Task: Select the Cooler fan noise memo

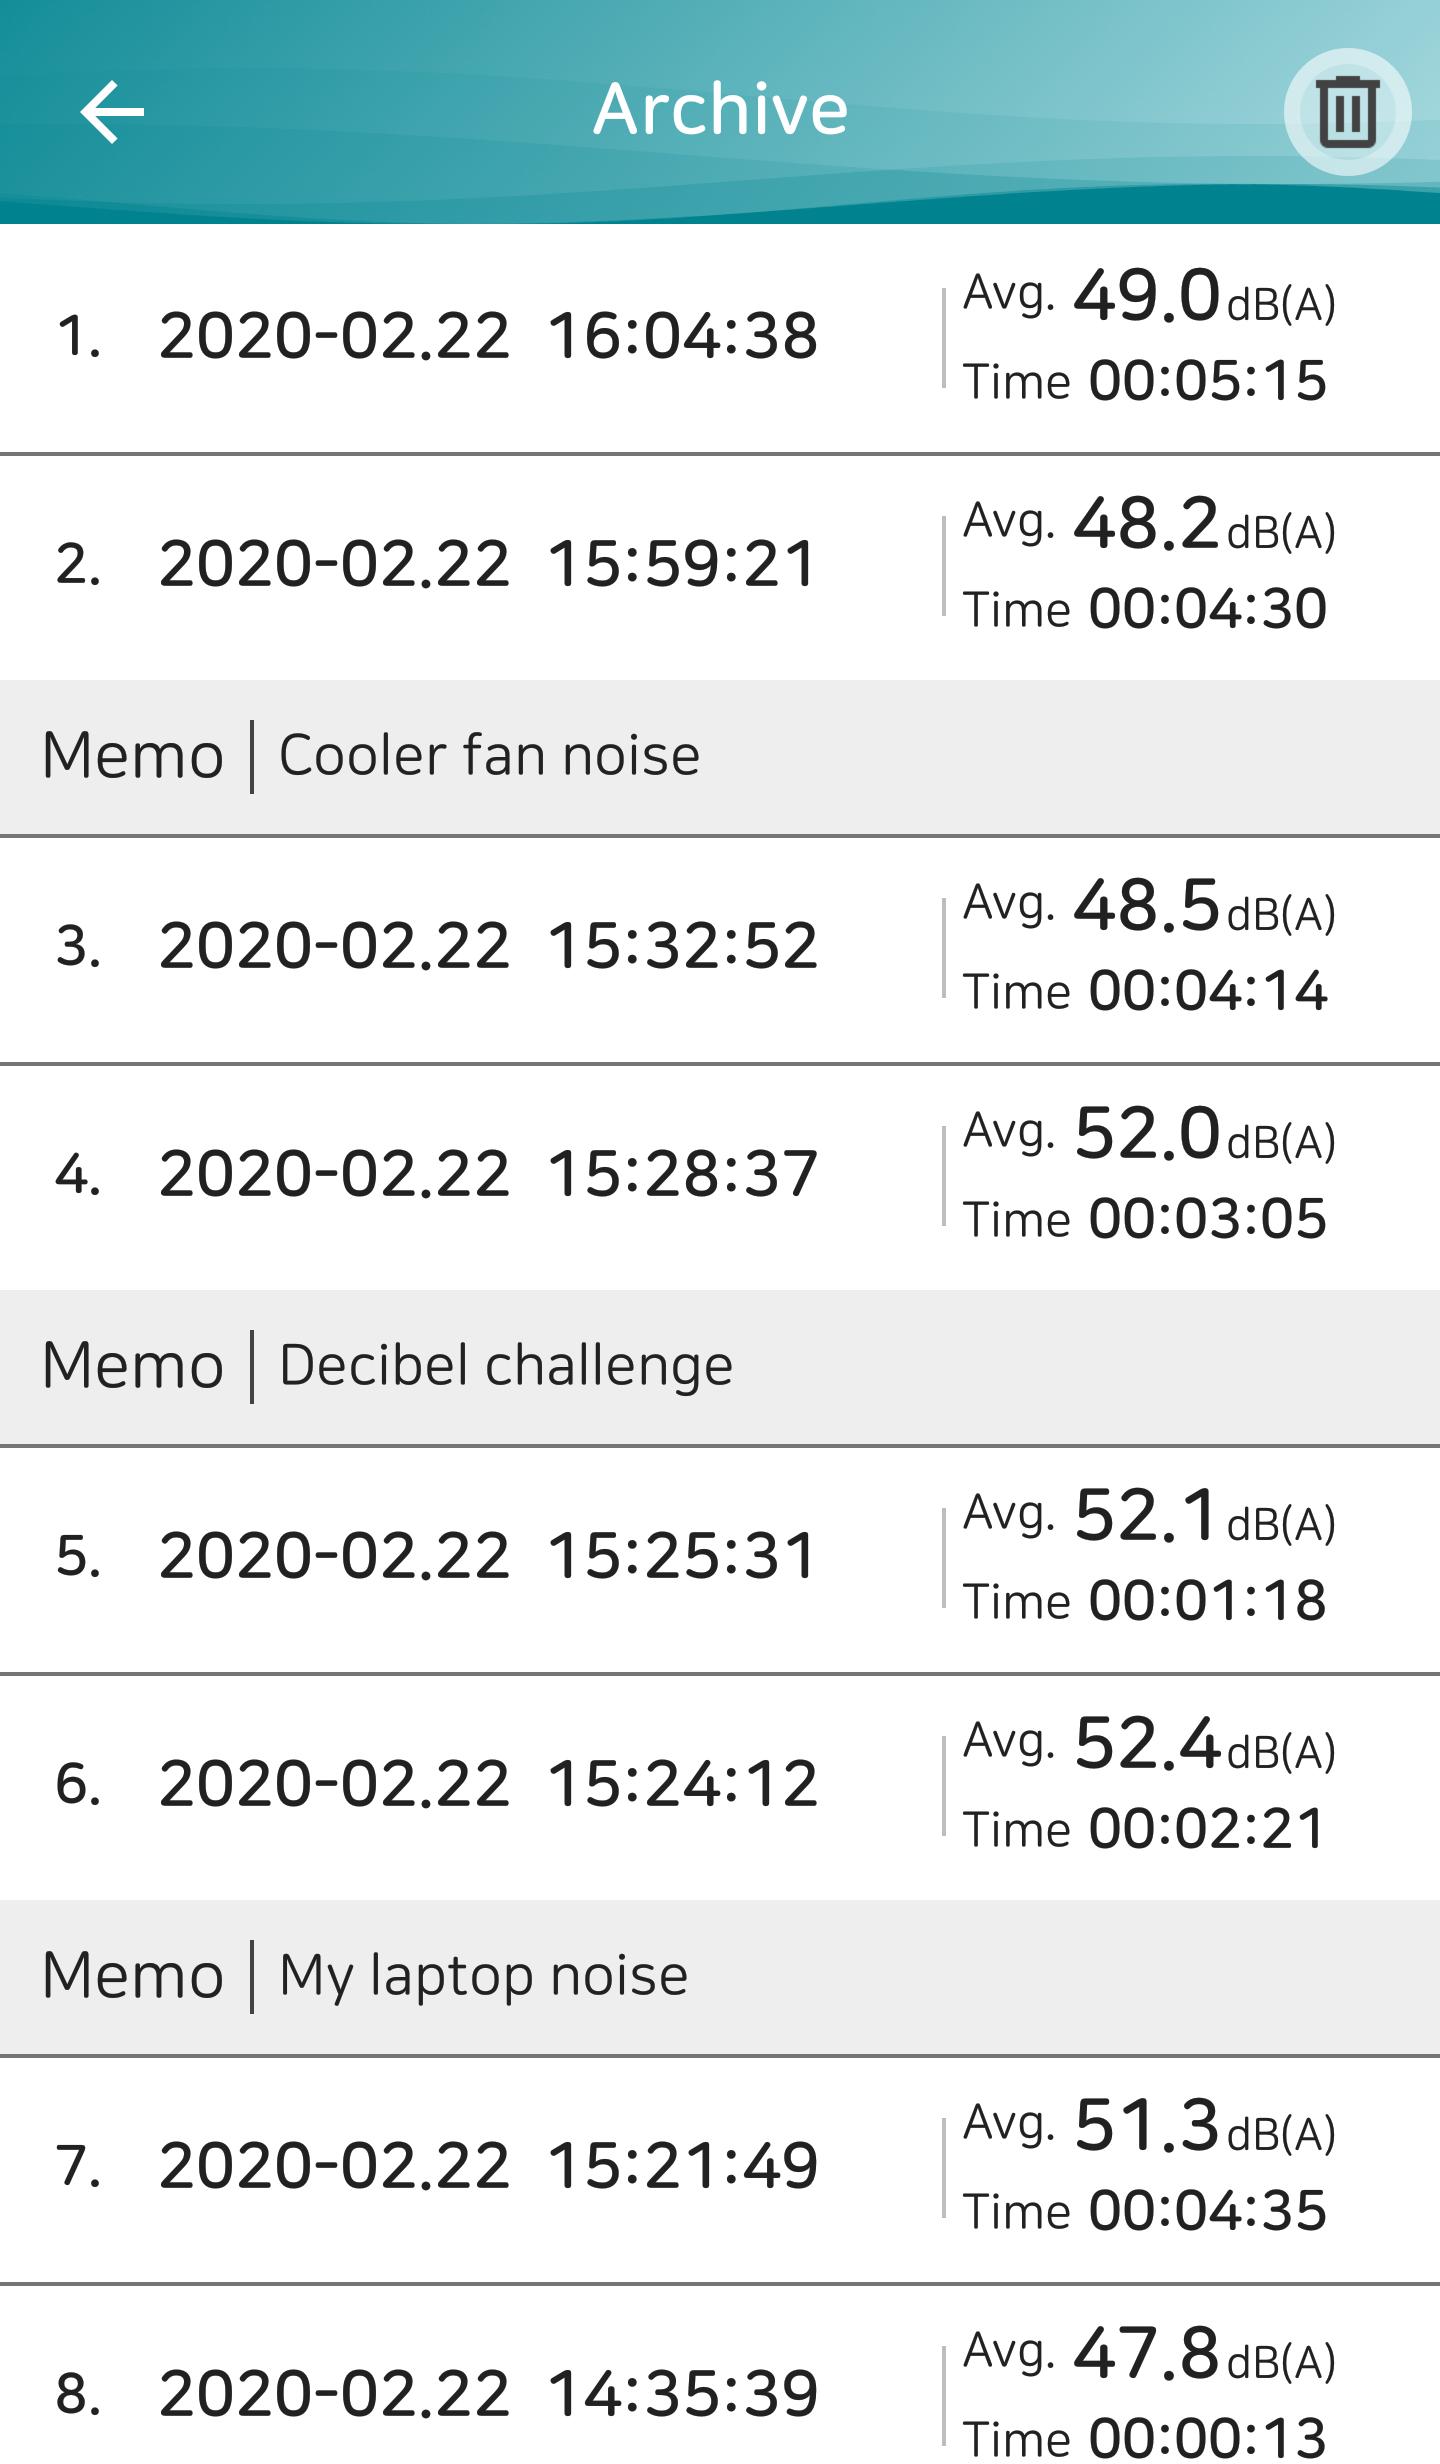Action: click(488, 756)
